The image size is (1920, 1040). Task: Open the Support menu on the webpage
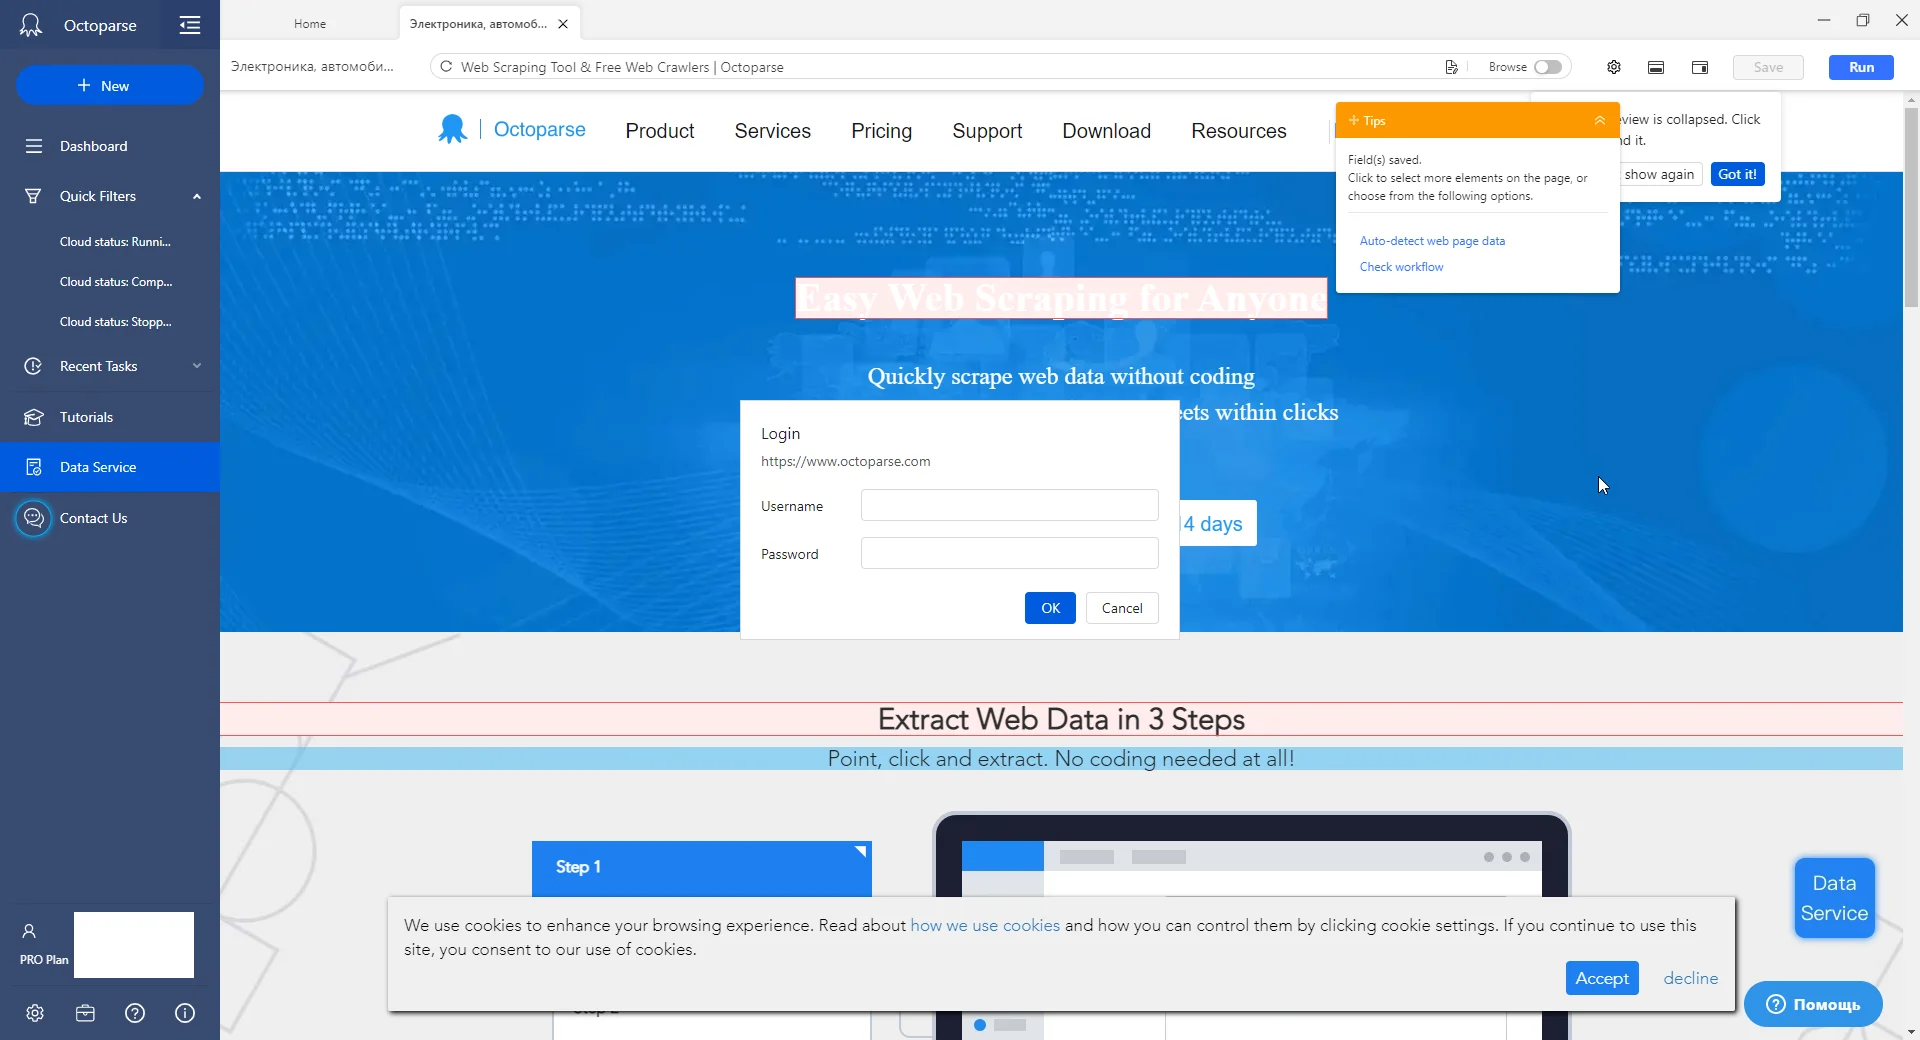pos(987,131)
